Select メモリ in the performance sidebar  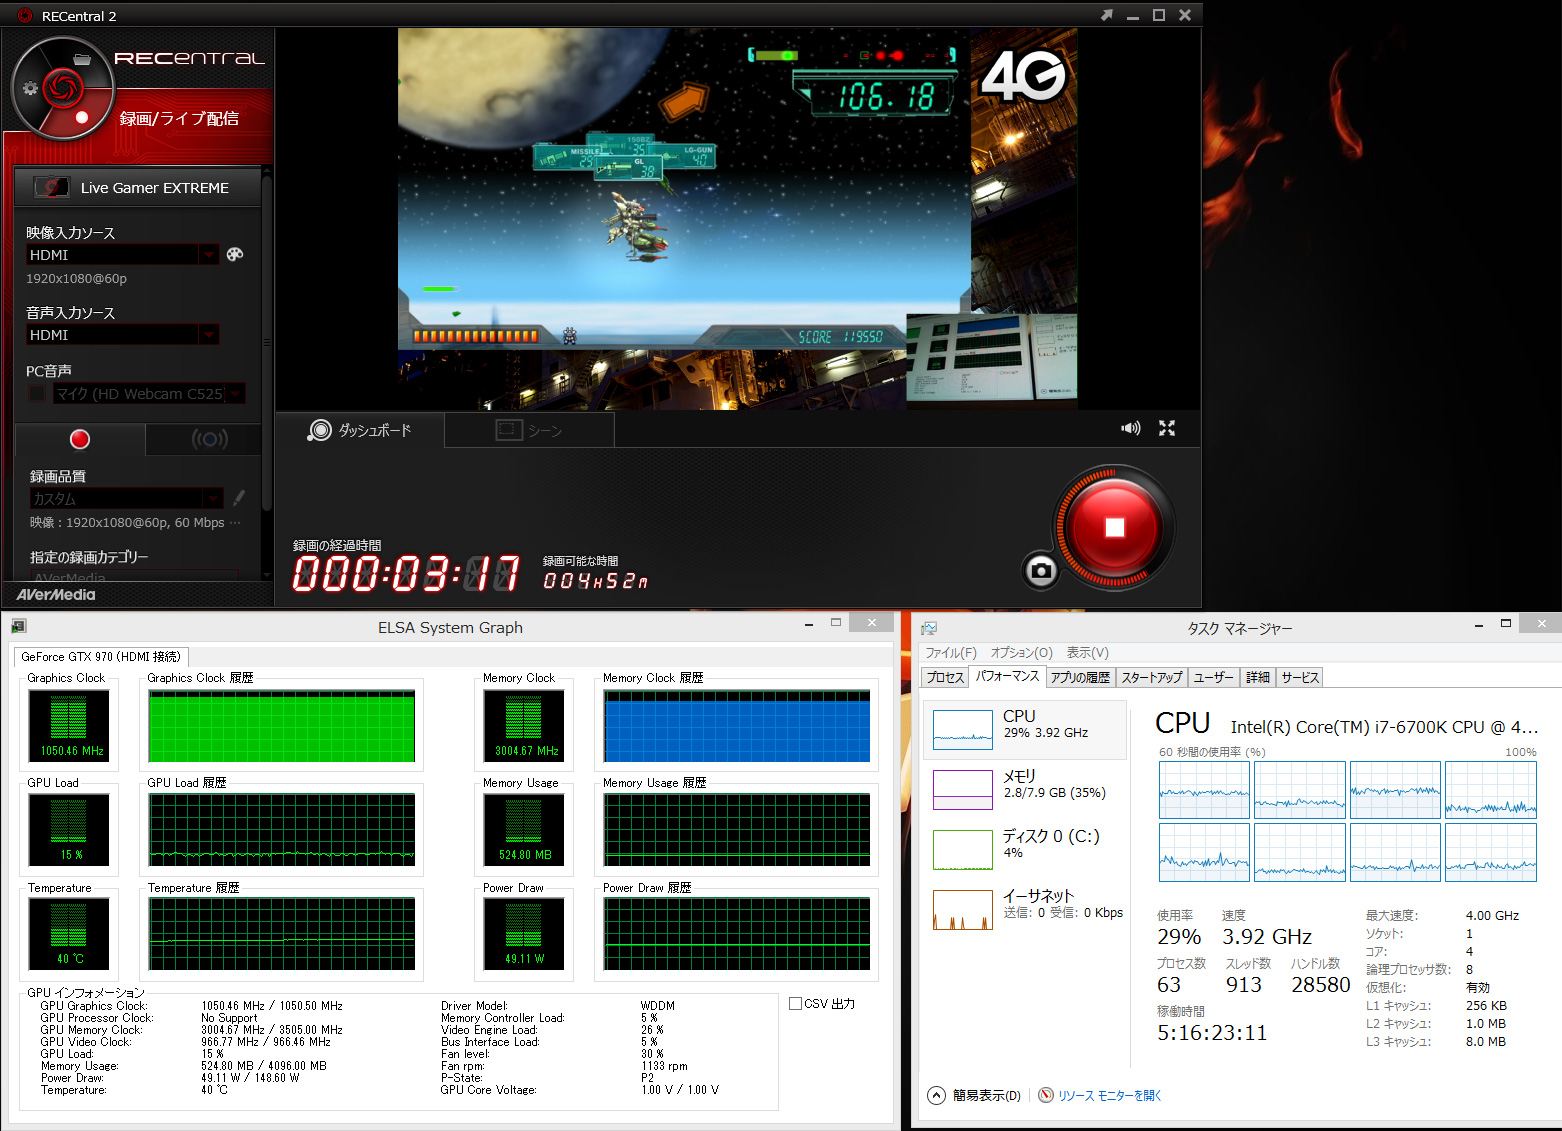click(1025, 790)
